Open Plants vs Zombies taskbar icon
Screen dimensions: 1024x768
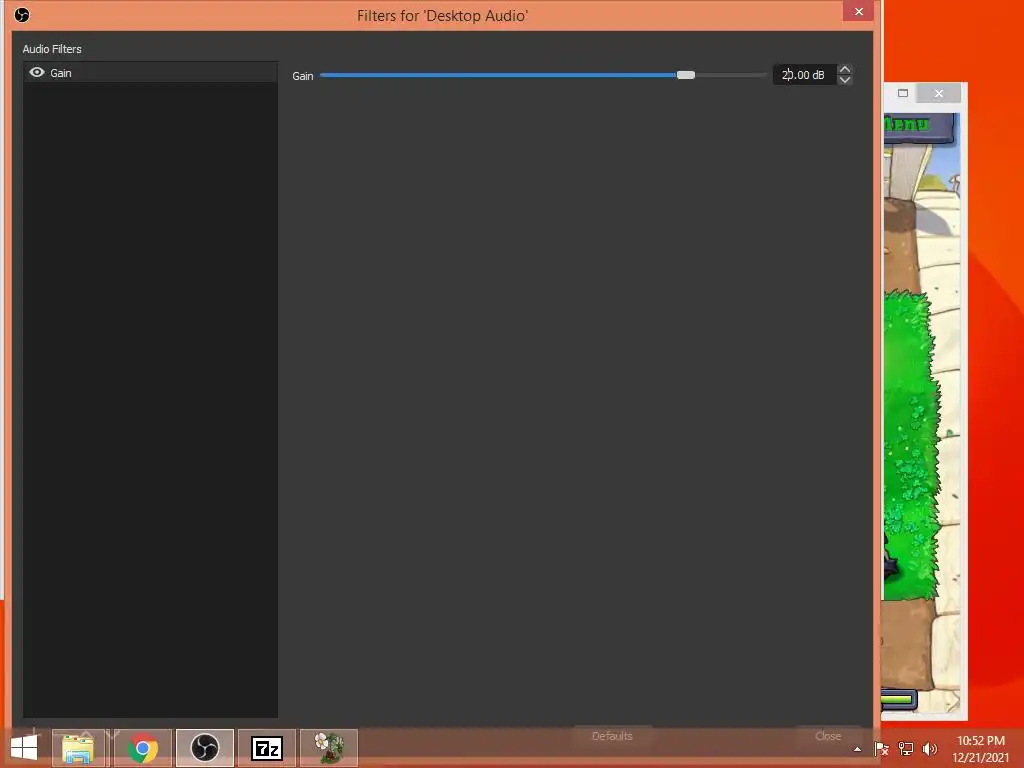pos(328,748)
